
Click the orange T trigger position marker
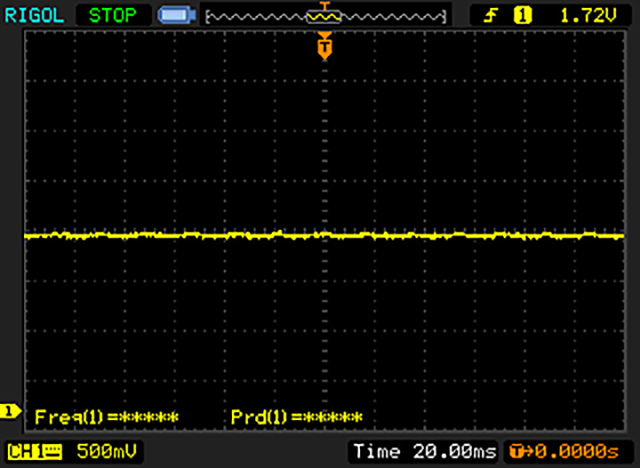pos(325,46)
